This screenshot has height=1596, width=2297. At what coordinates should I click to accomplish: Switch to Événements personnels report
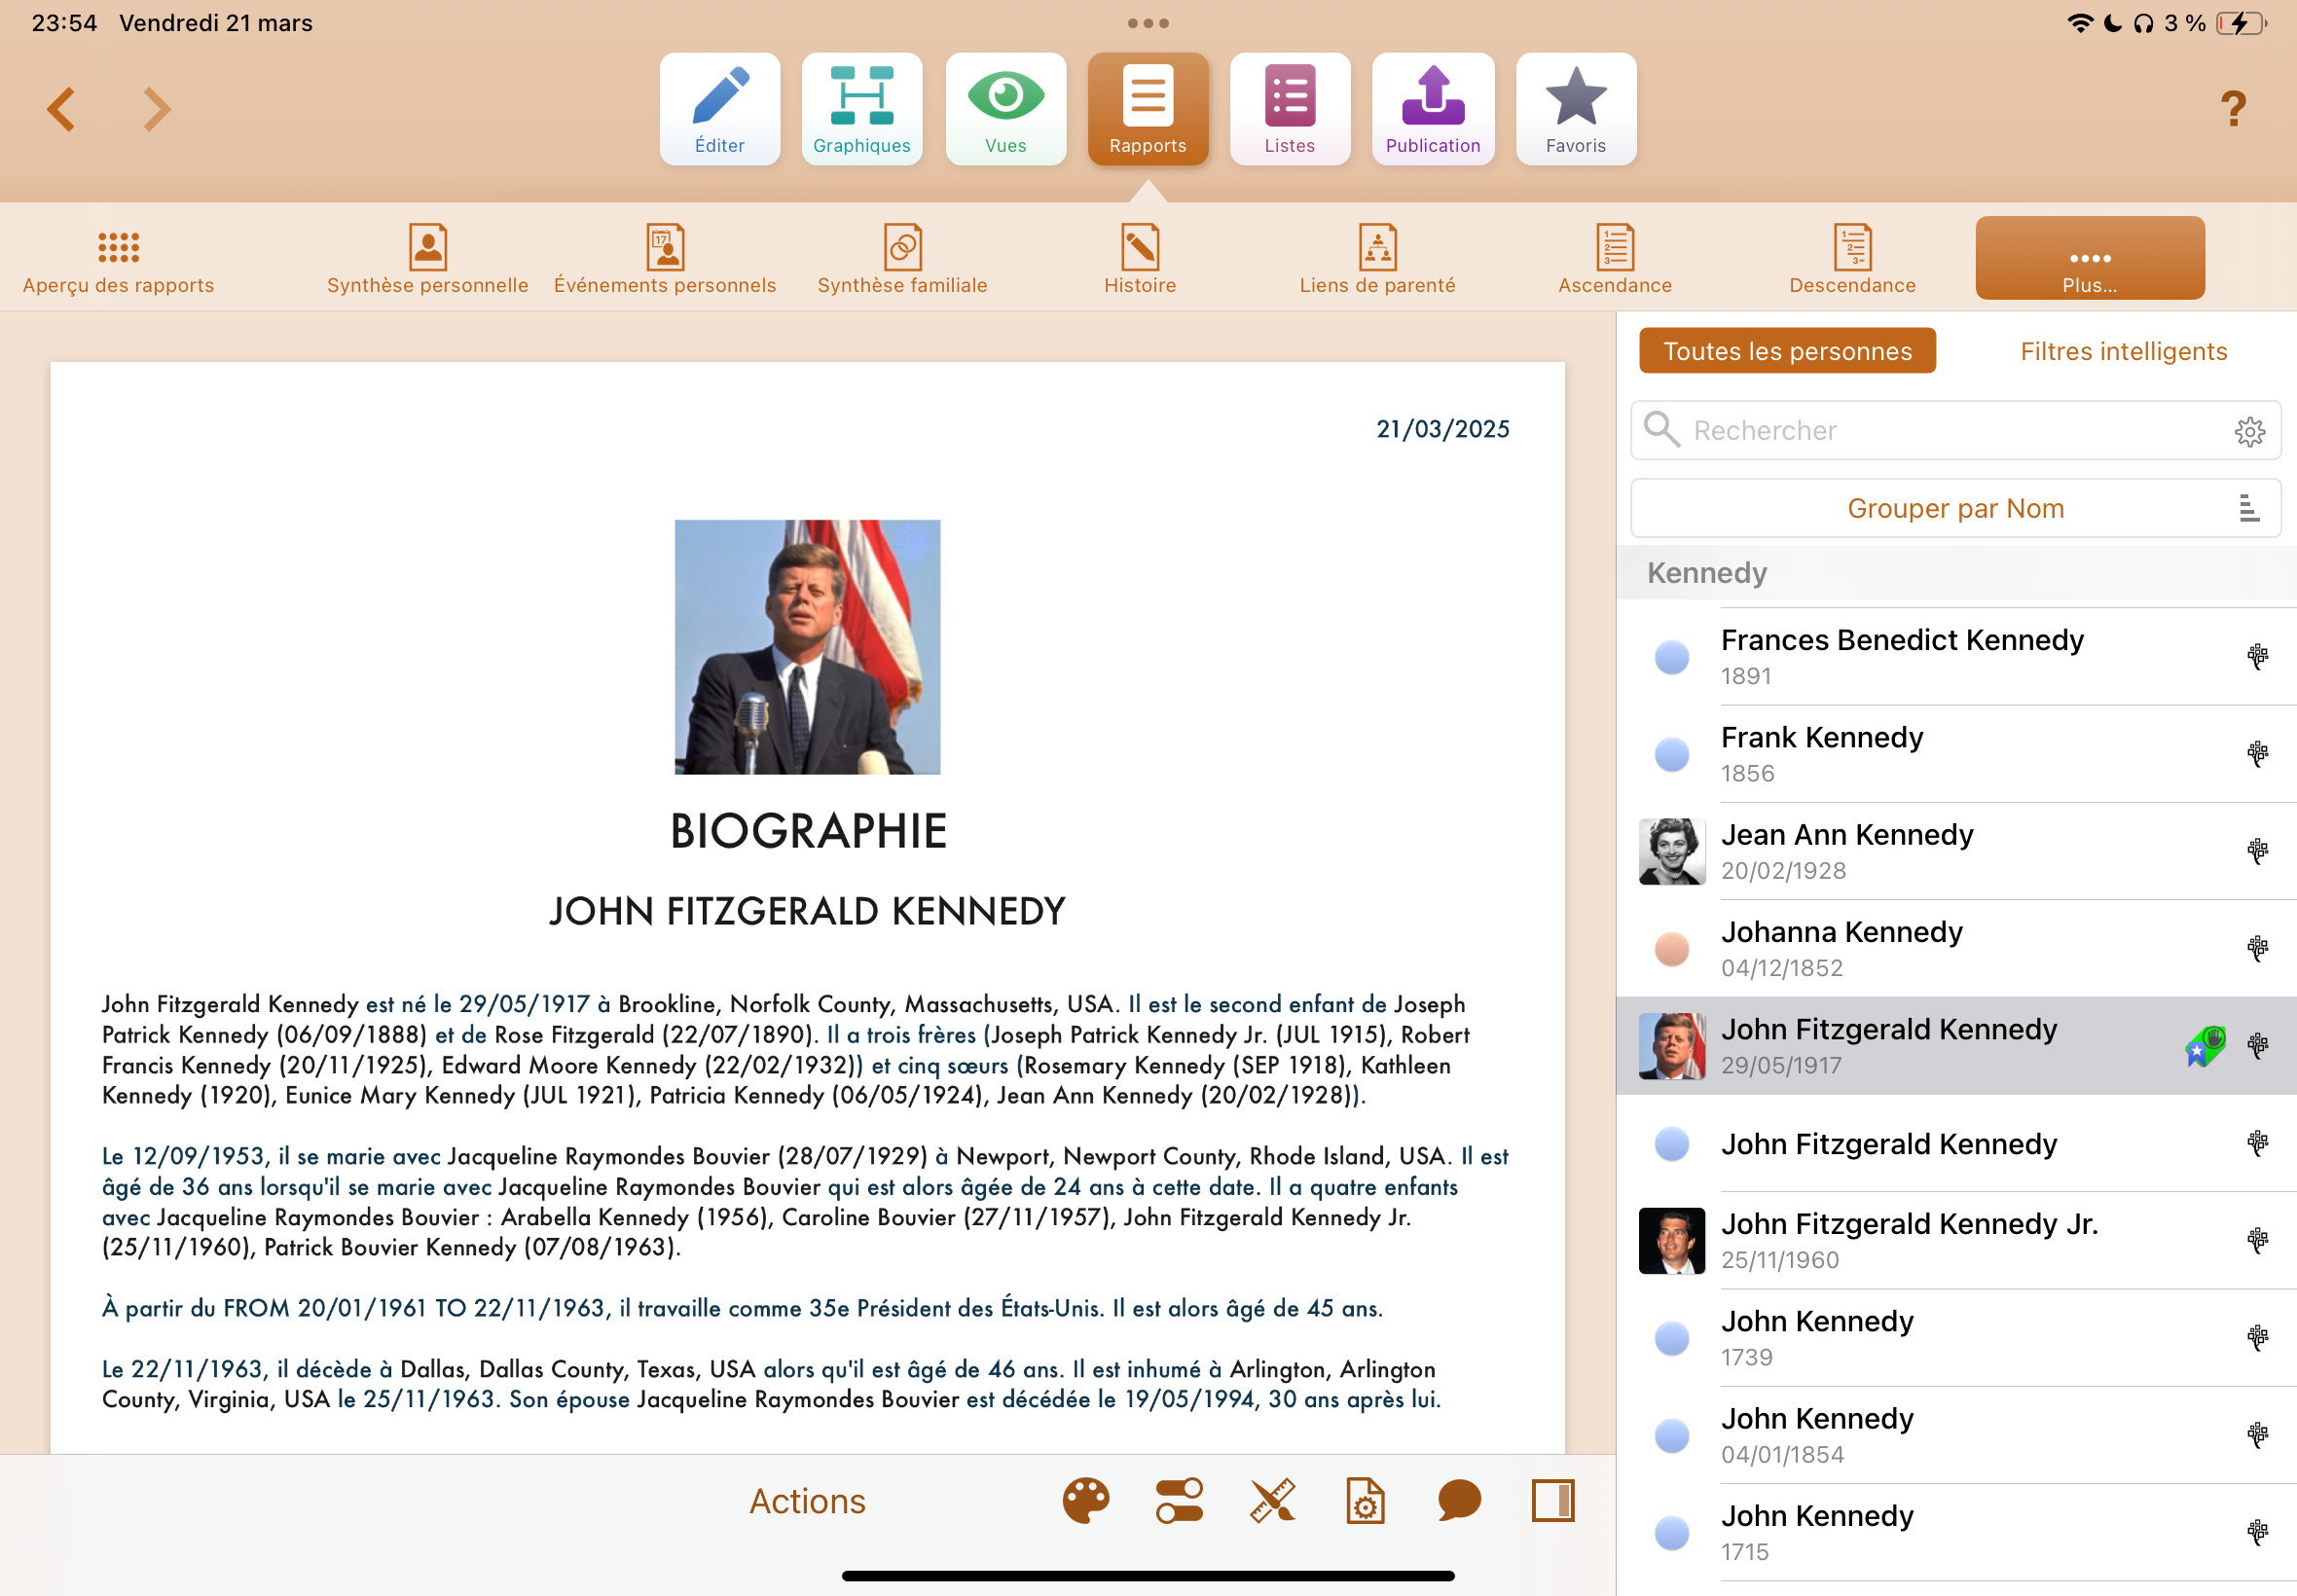[665, 260]
